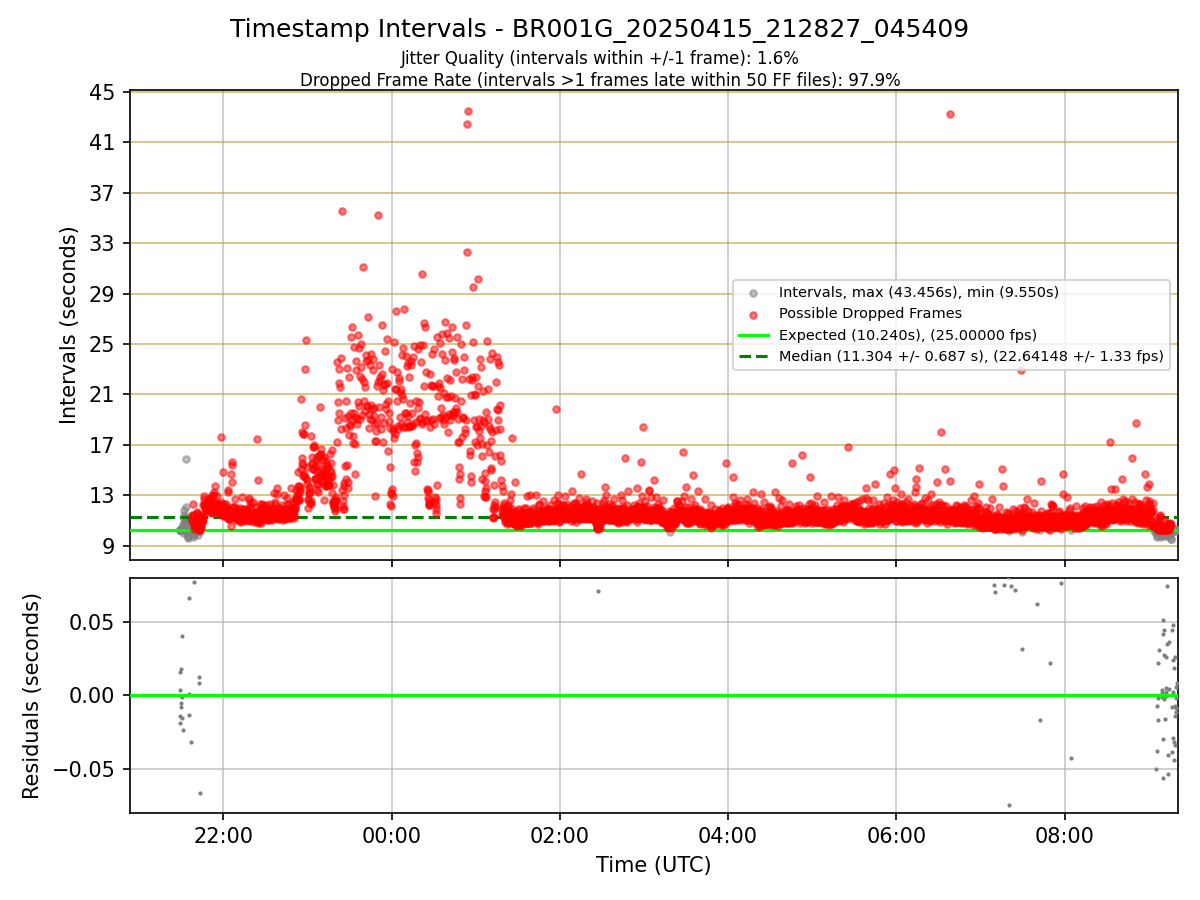Click the Intervals (seconds) y-axis label
The image size is (1200, 900).
point(69,325)
